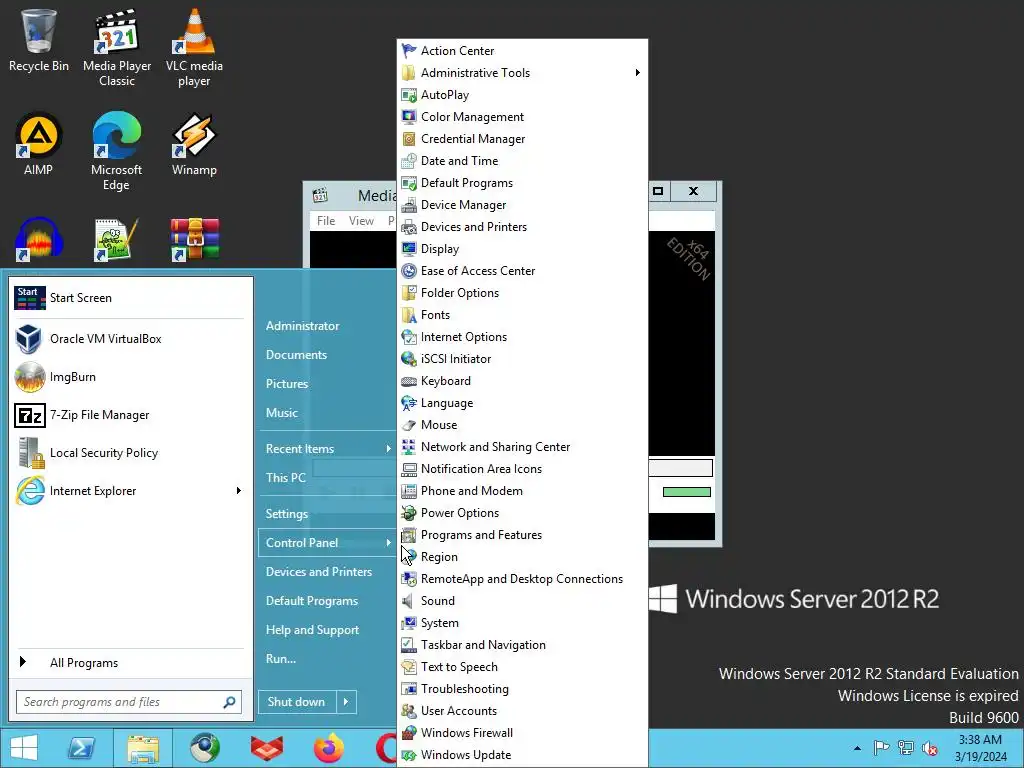Image resolution: width=1024 pixels, height=768 pixels.
Task: Launch Firefox from the taskbar
Action: (x=328, y=748)
